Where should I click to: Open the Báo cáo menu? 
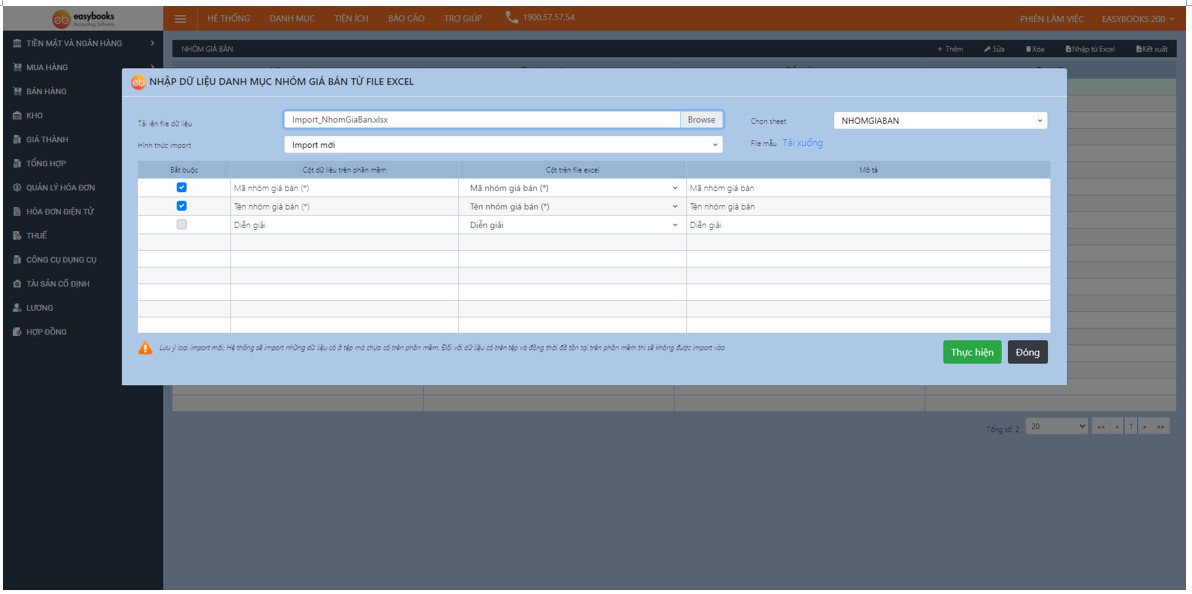pos(406,18)
